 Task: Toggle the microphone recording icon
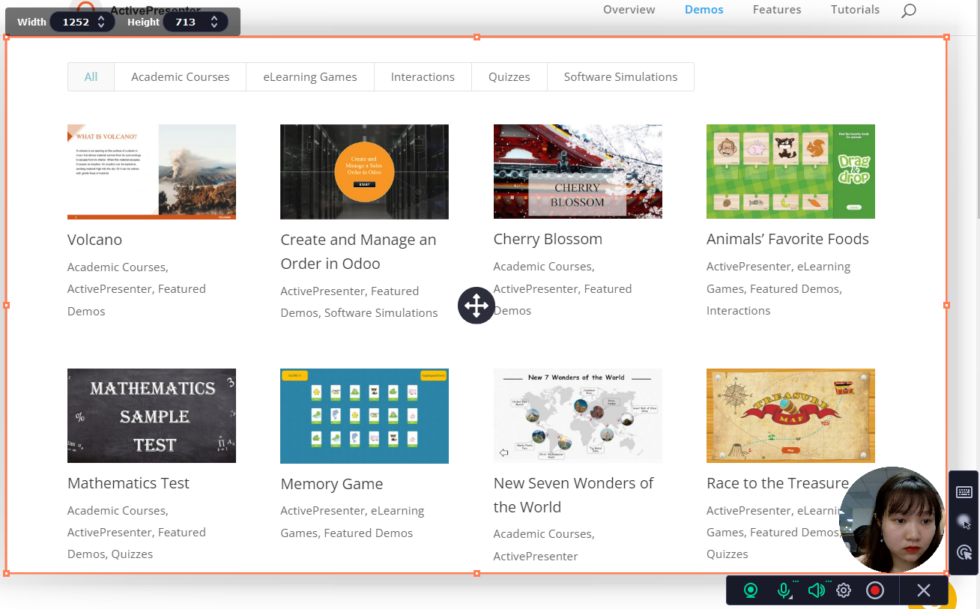(784, 591)
